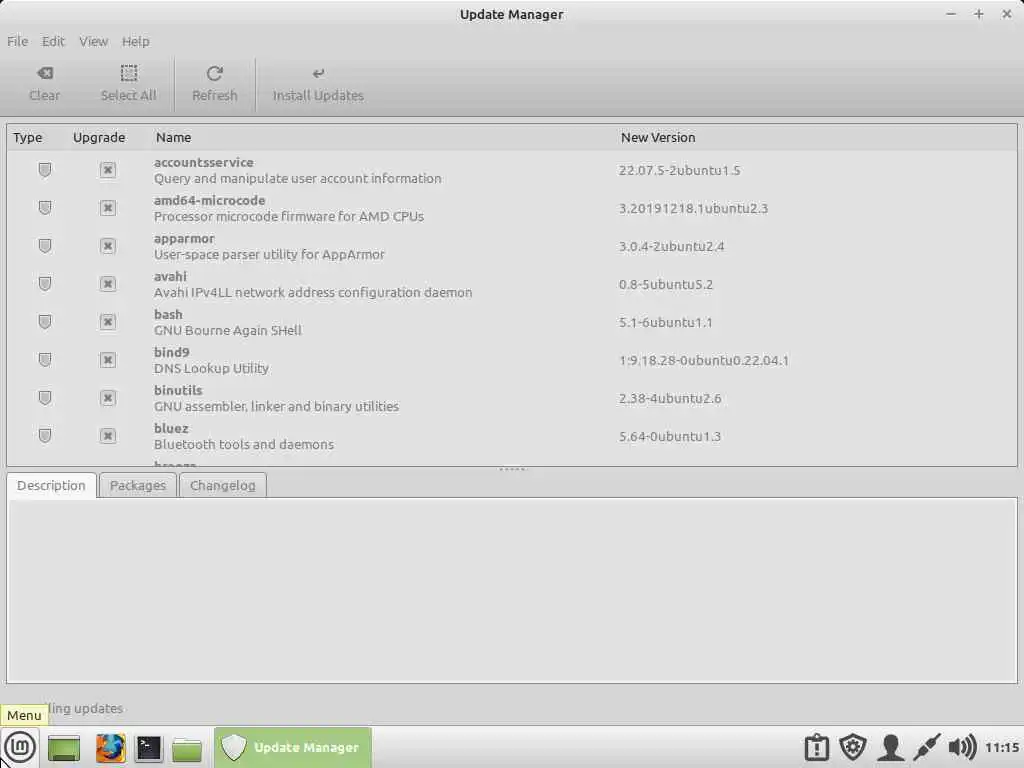Click the shield type icon for binutils
Screen dimensions: 1024x768
click(x=44, y=398)
